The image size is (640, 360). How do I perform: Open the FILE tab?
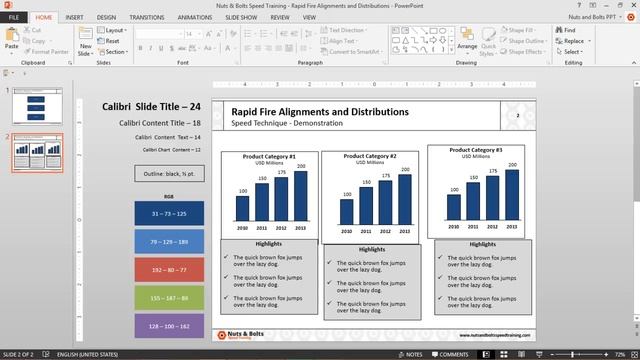coord(14,17)
